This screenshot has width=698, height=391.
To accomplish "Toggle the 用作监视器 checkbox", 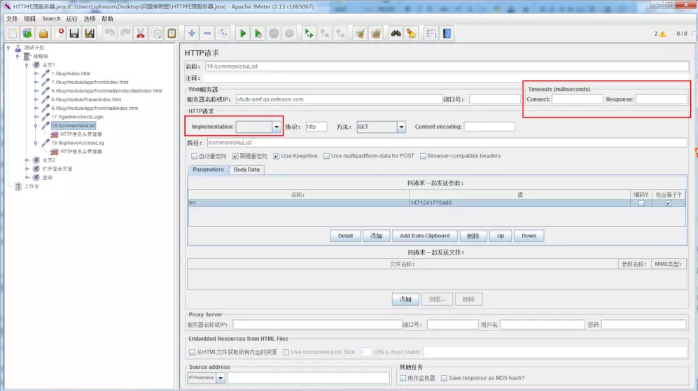I will [403, 378].
